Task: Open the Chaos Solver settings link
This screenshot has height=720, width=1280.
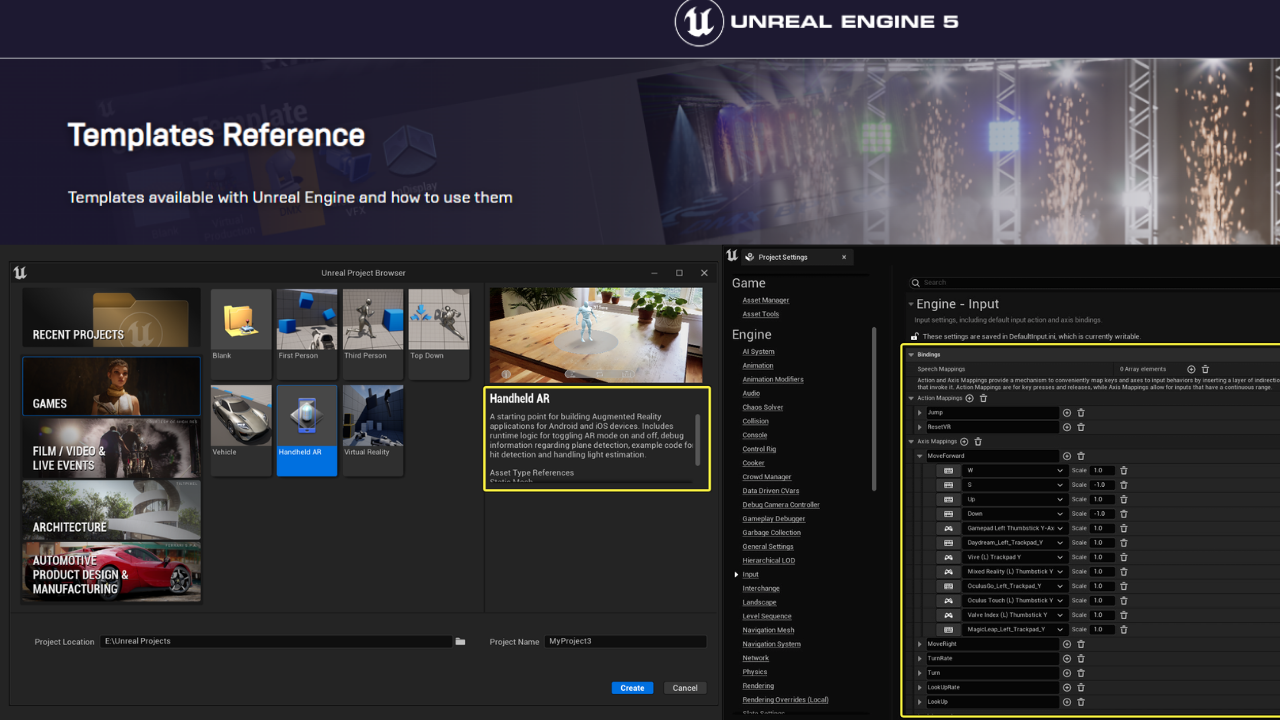Action: pyautogui.click(x=762, y=407)
